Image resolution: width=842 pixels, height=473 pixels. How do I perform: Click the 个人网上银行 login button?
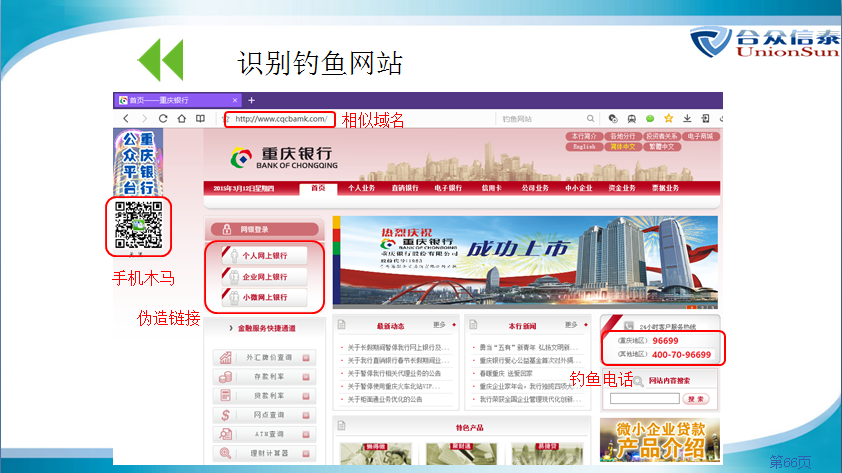tap(264, 256)
